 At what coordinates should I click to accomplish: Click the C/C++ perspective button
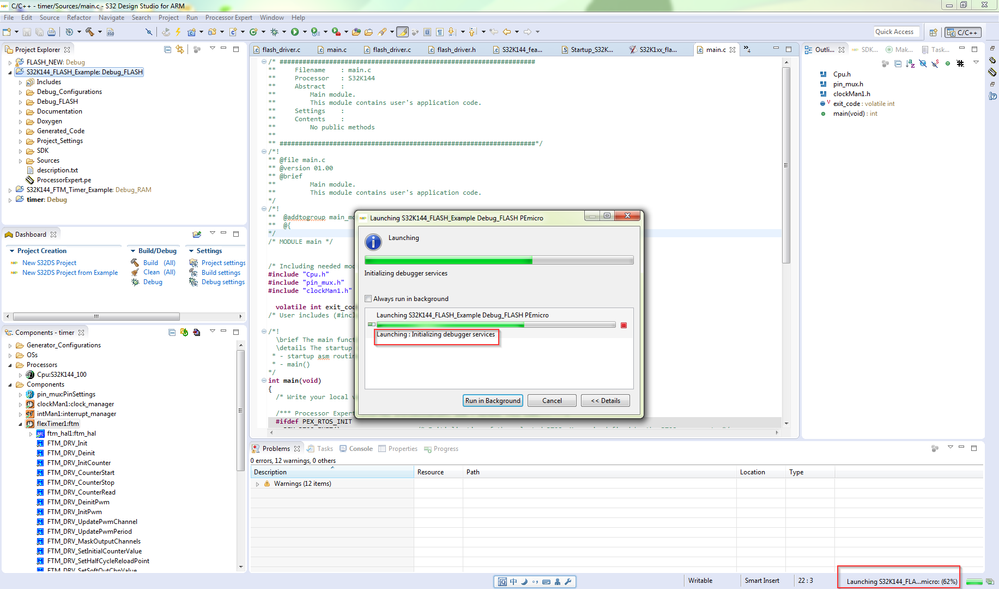coord(963,32)
